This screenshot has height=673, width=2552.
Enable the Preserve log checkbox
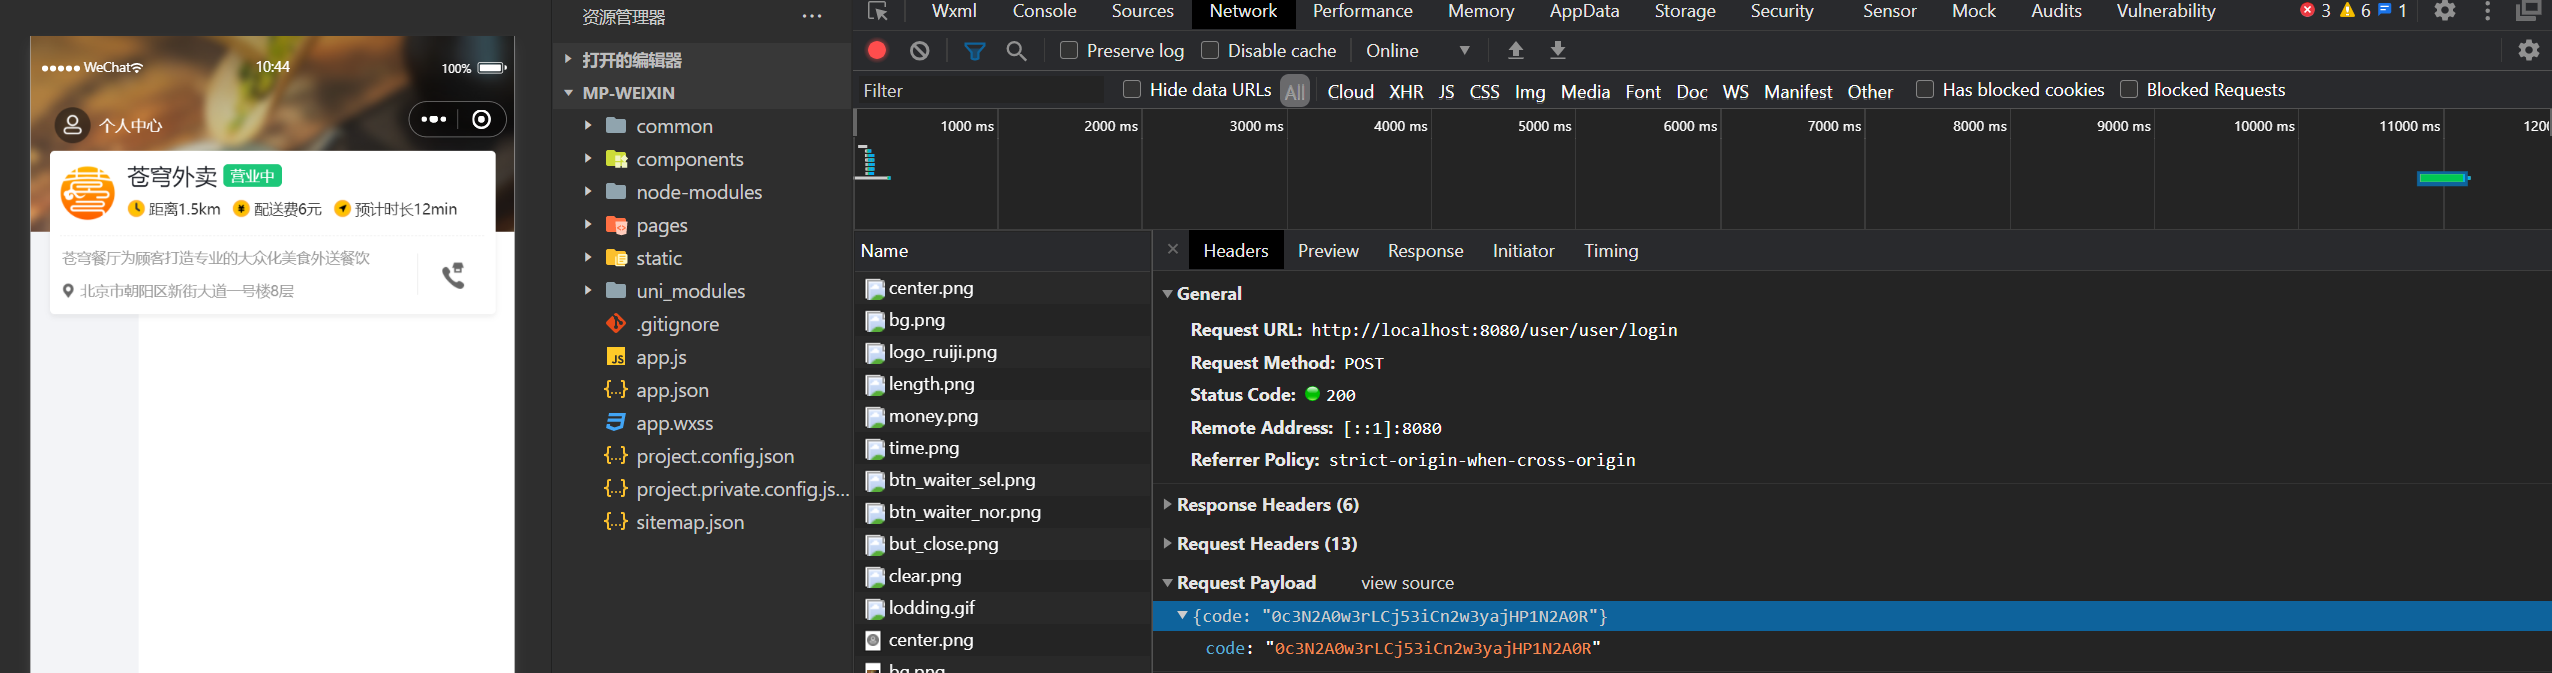(1069, 50)
